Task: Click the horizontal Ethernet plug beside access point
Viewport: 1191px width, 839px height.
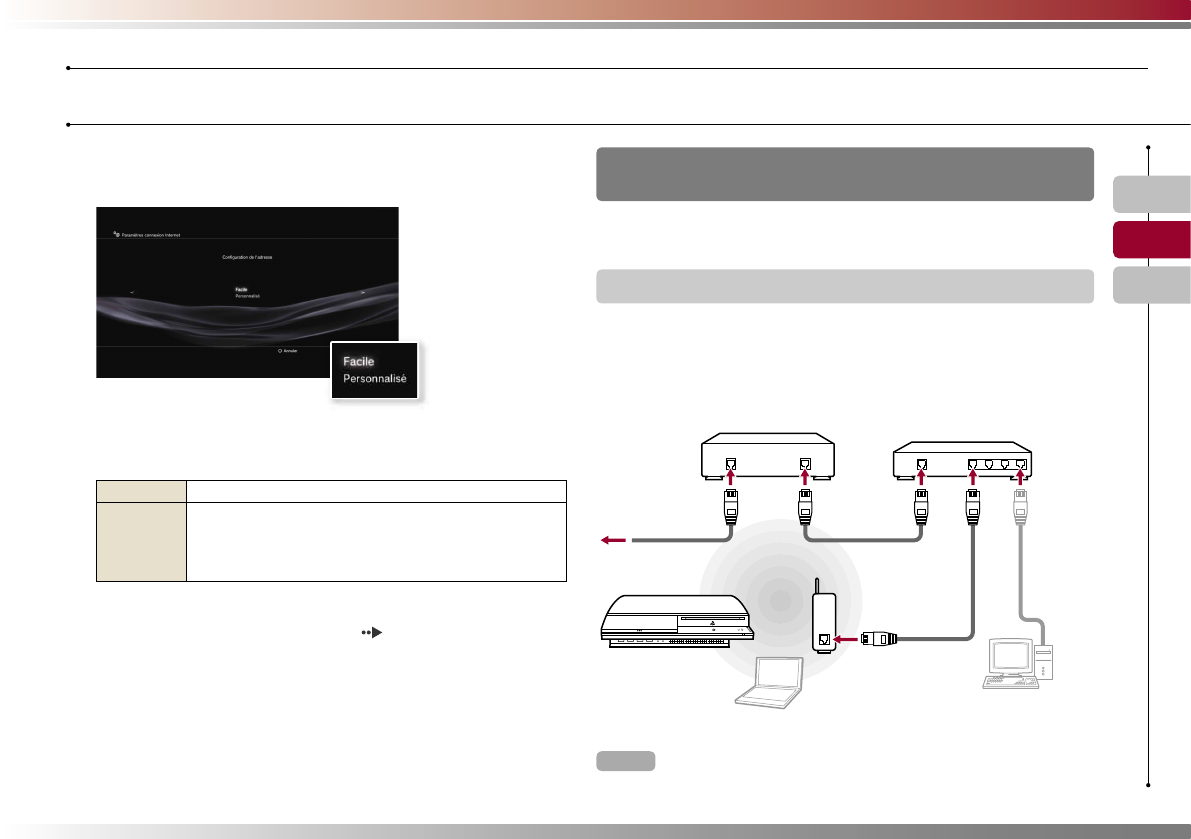Action: (879, 639)
